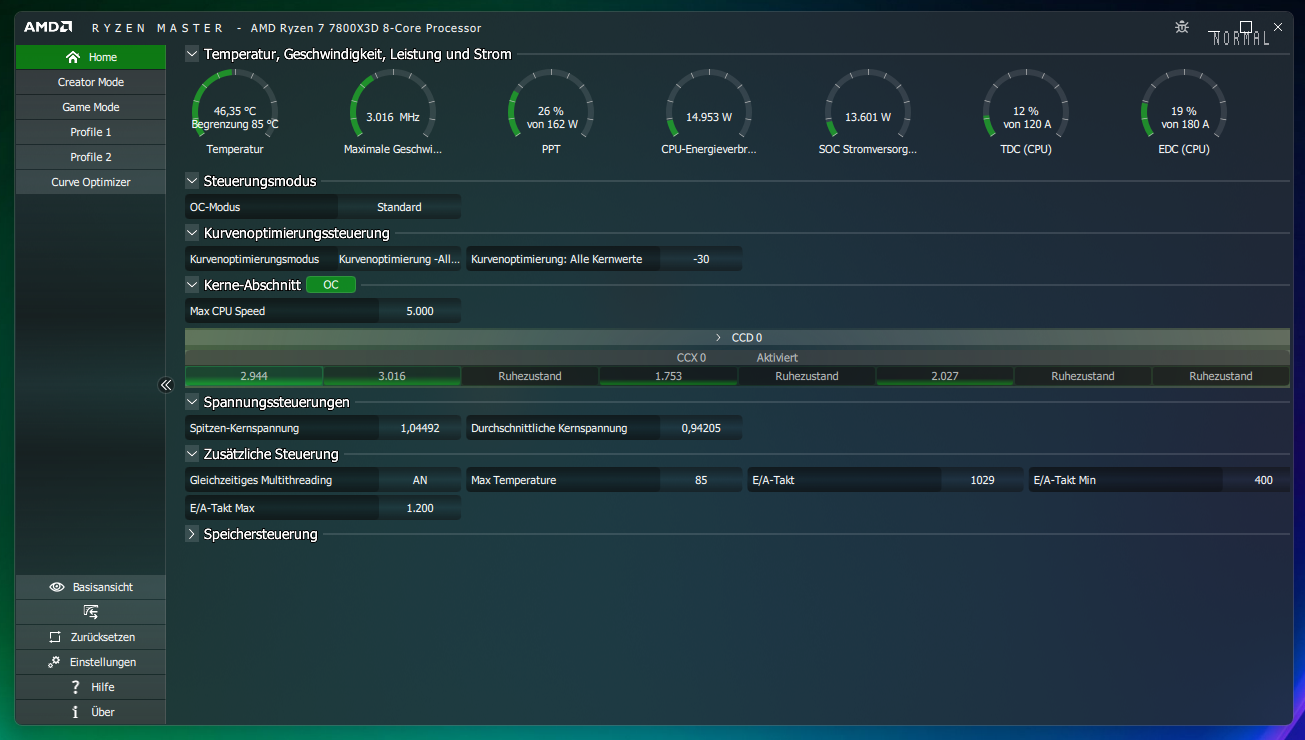Image resolution: width=1305 pixels, height=740 pixels.
Task: Switch to Game Mode
Action: (91, 107)
